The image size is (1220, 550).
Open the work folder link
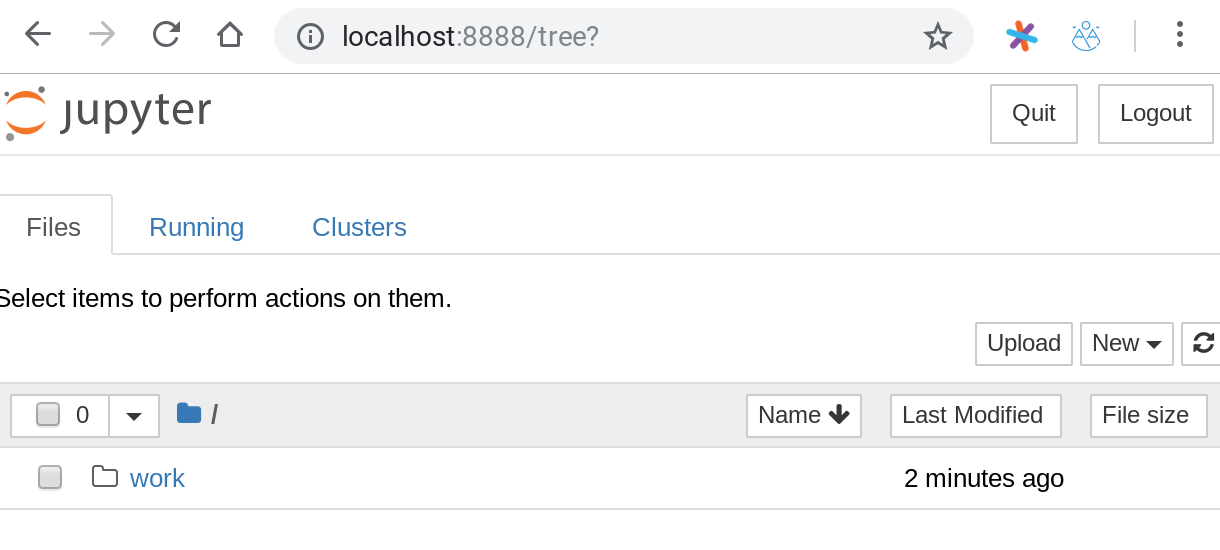pos(157,478)
